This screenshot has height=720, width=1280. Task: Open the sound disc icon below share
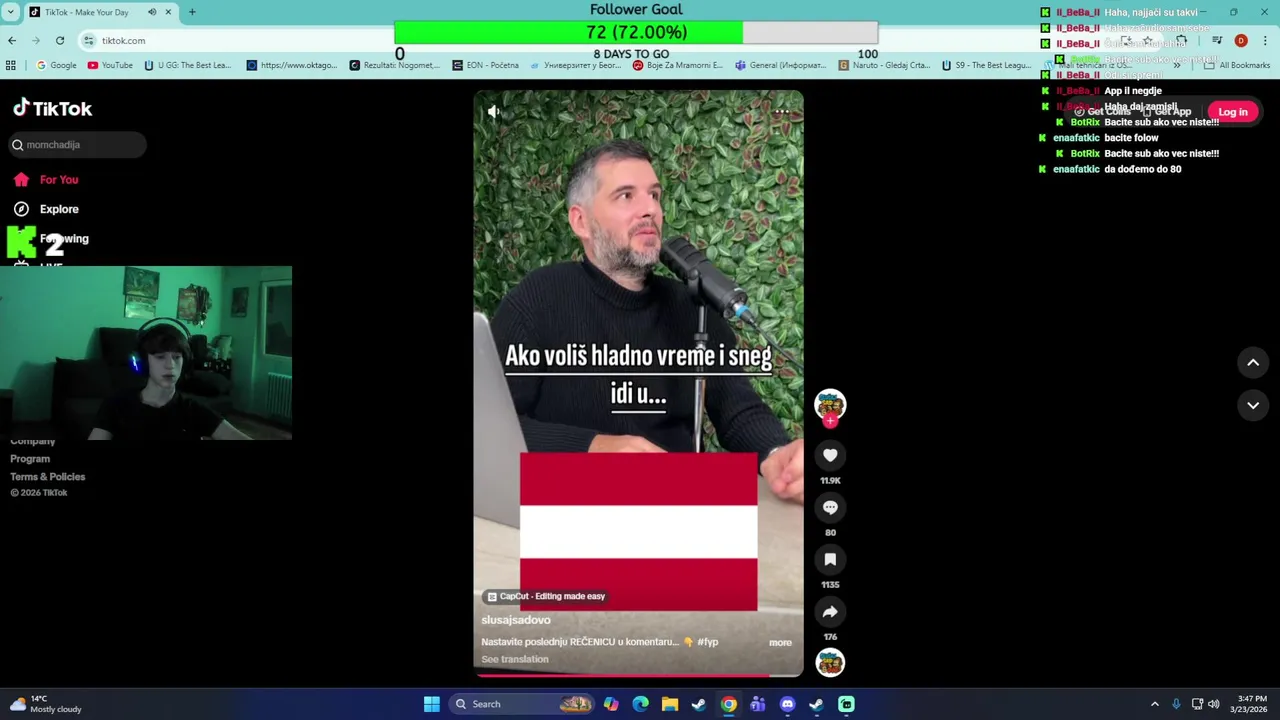[x=830, y=662]
